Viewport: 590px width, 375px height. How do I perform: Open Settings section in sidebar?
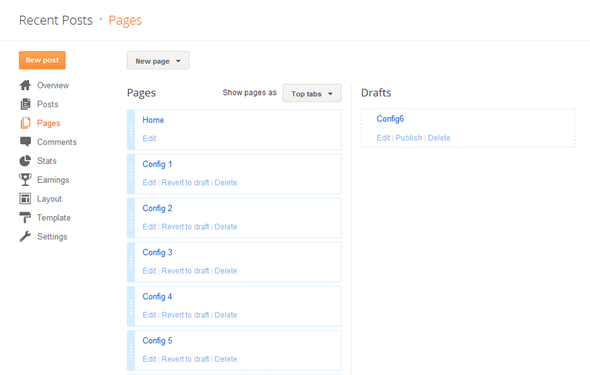52,237
